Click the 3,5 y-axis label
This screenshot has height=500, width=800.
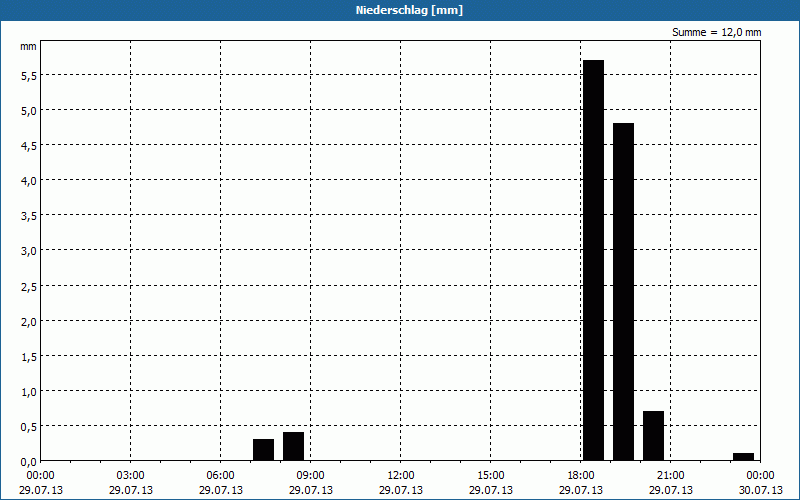(x=29, y=216)
